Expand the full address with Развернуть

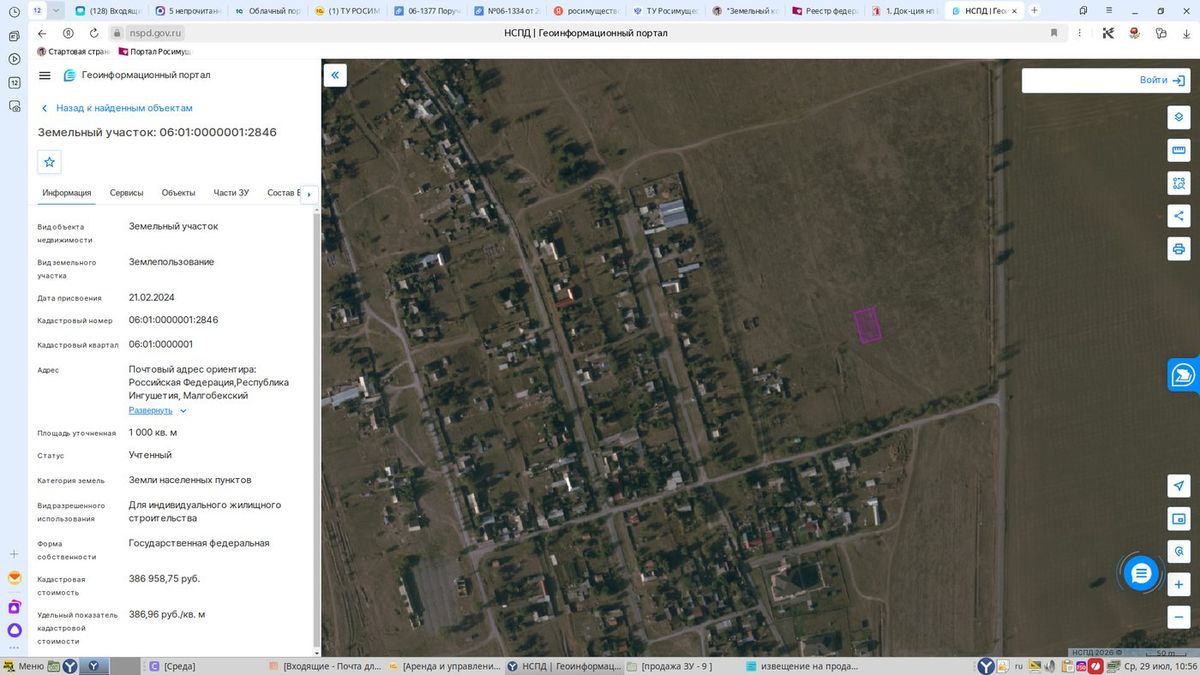pos(158,410)
